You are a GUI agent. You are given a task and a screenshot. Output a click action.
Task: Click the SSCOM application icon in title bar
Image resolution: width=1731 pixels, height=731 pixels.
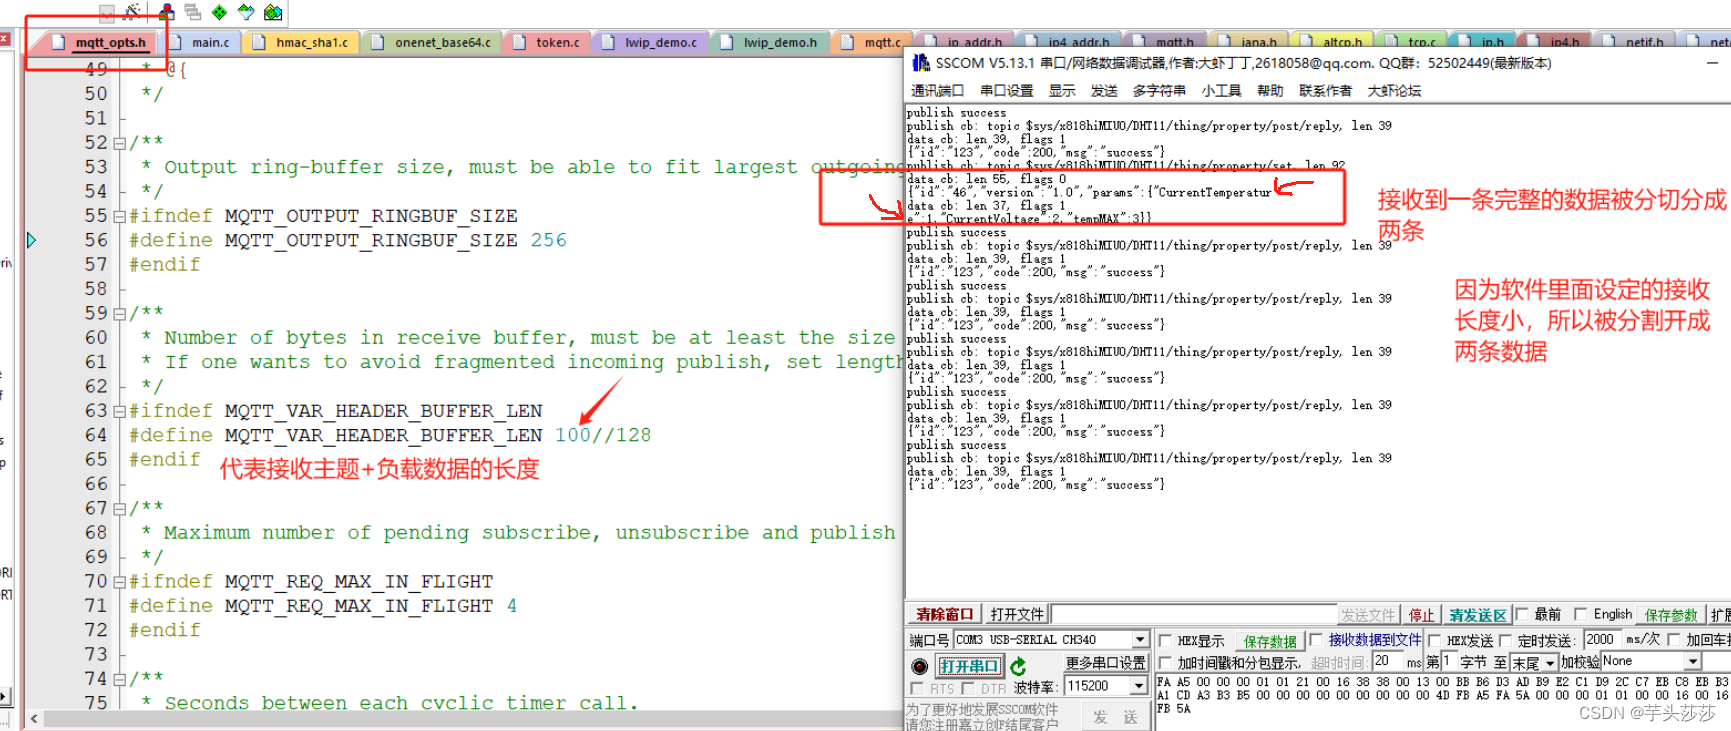point(920,63)
